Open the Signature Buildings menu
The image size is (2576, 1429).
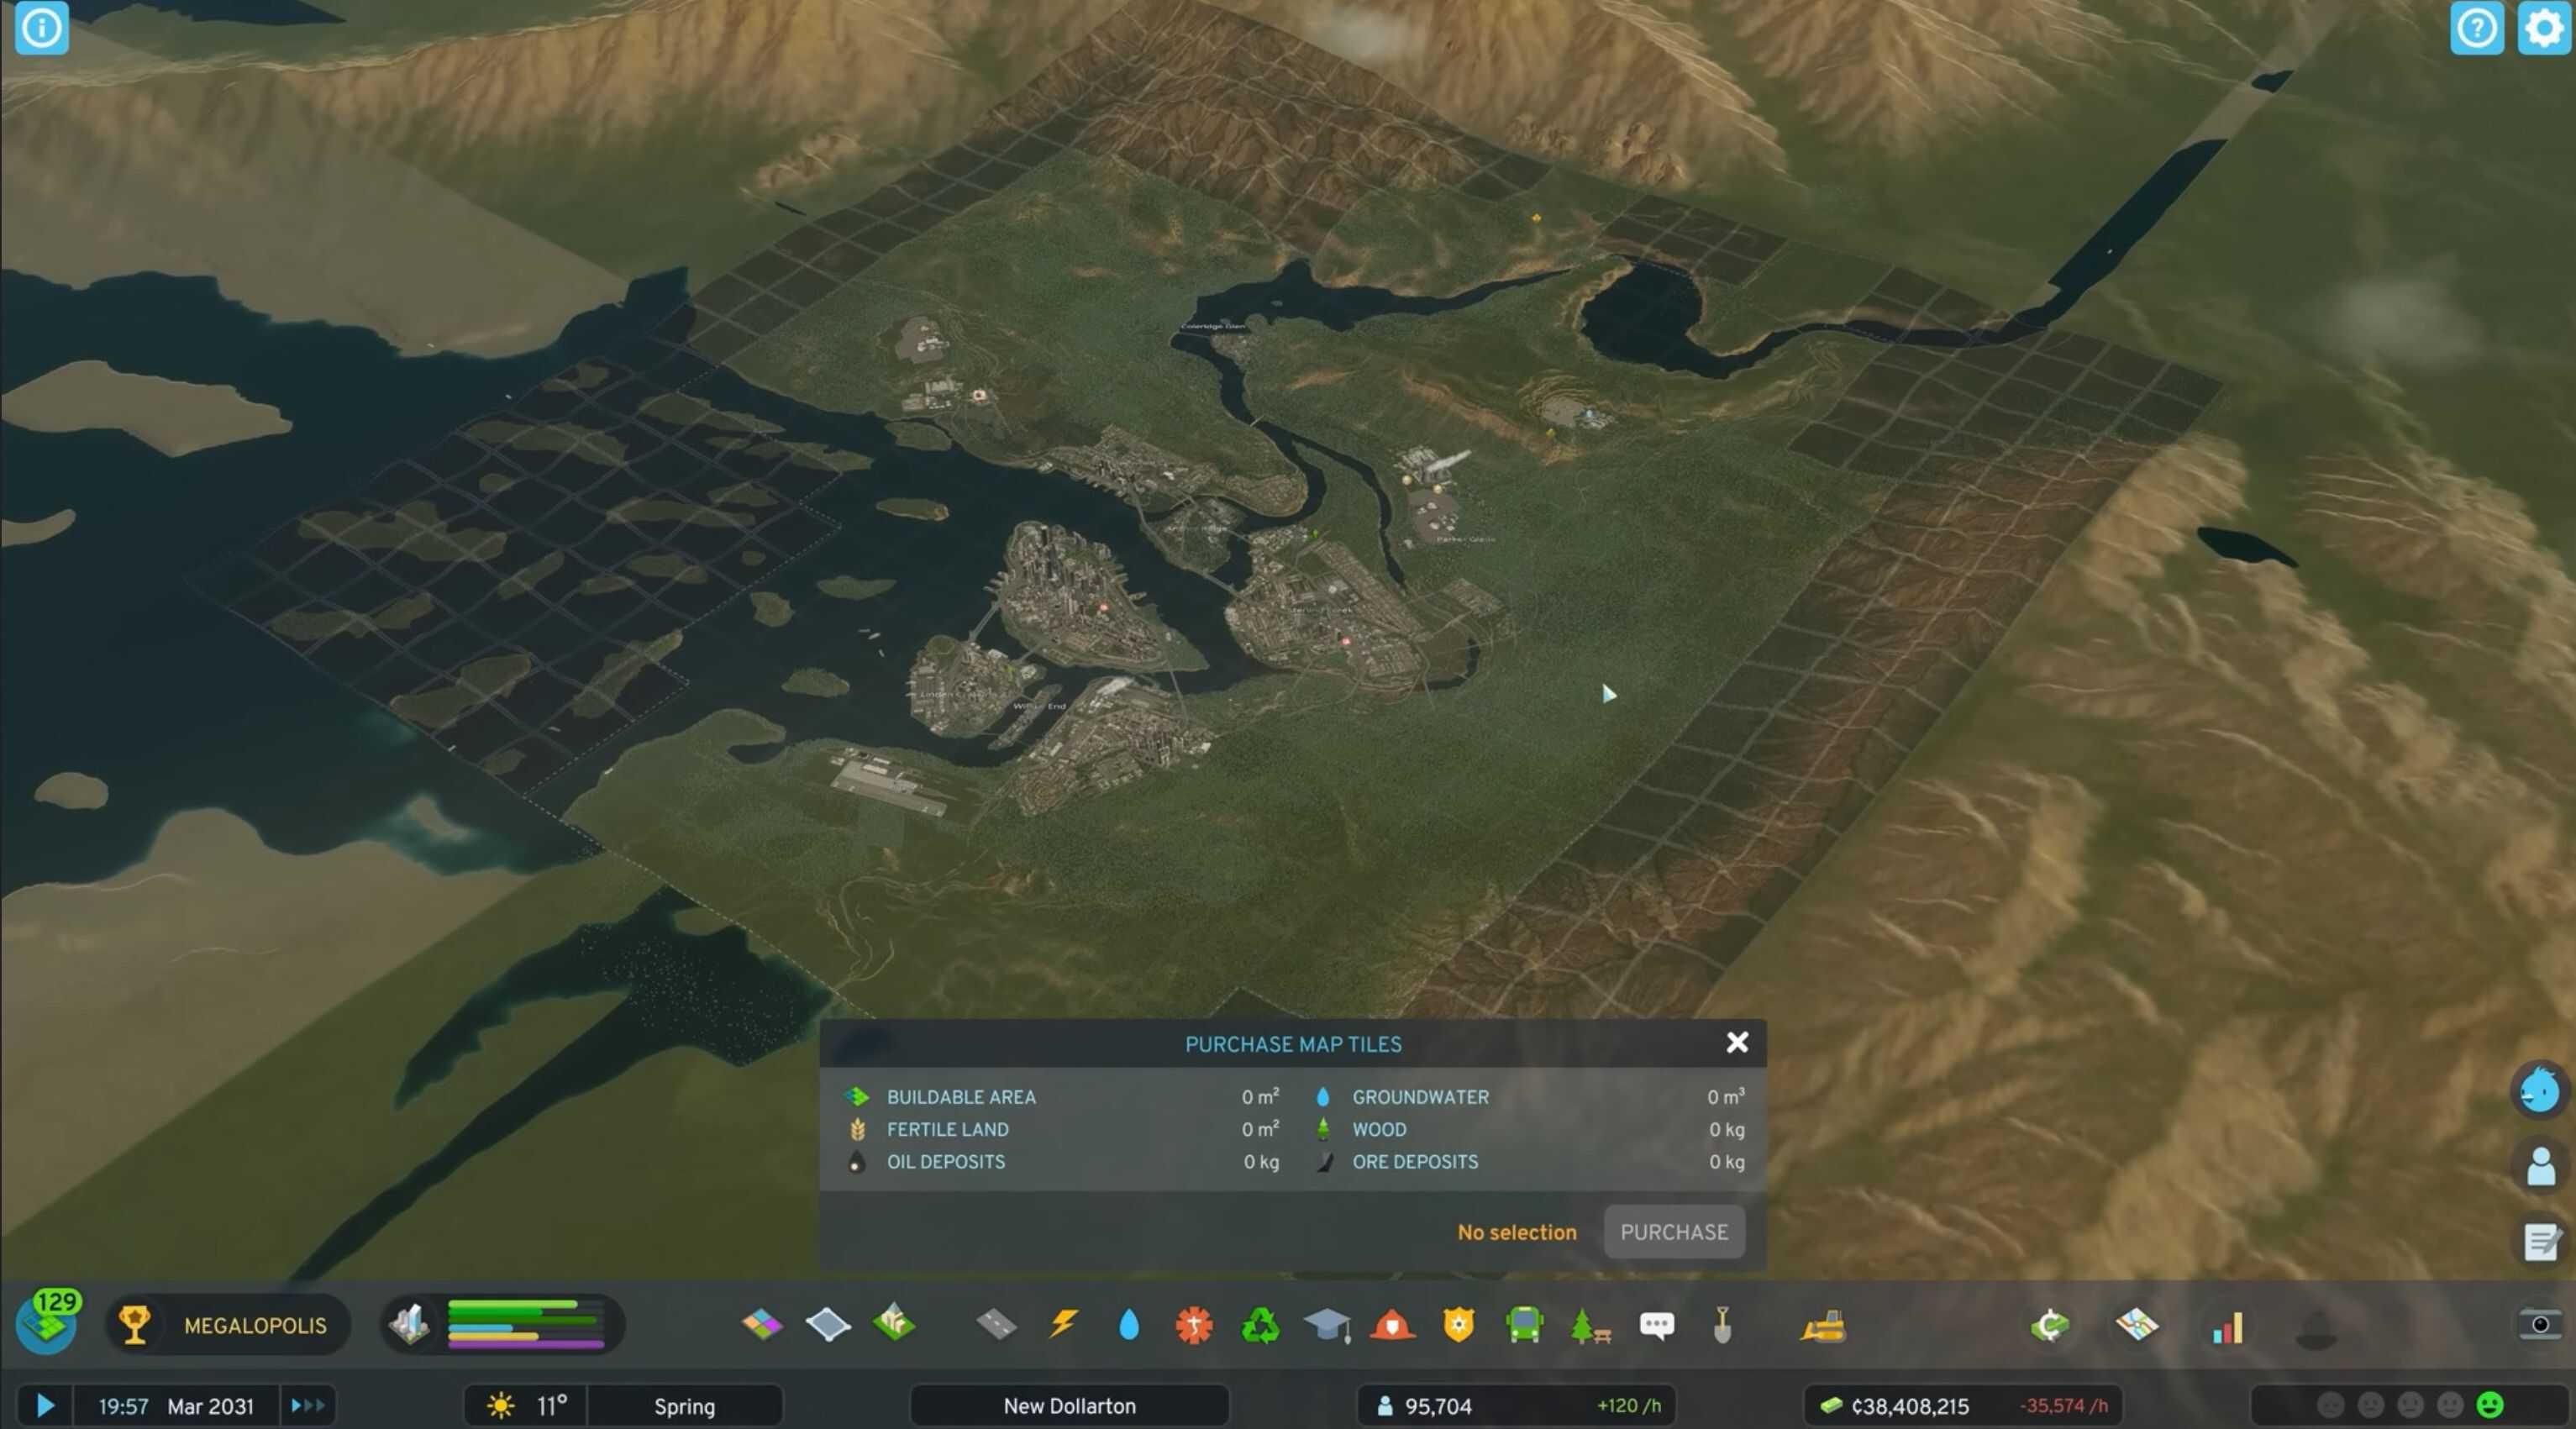pyautogui.click(x=893, y=1324)
